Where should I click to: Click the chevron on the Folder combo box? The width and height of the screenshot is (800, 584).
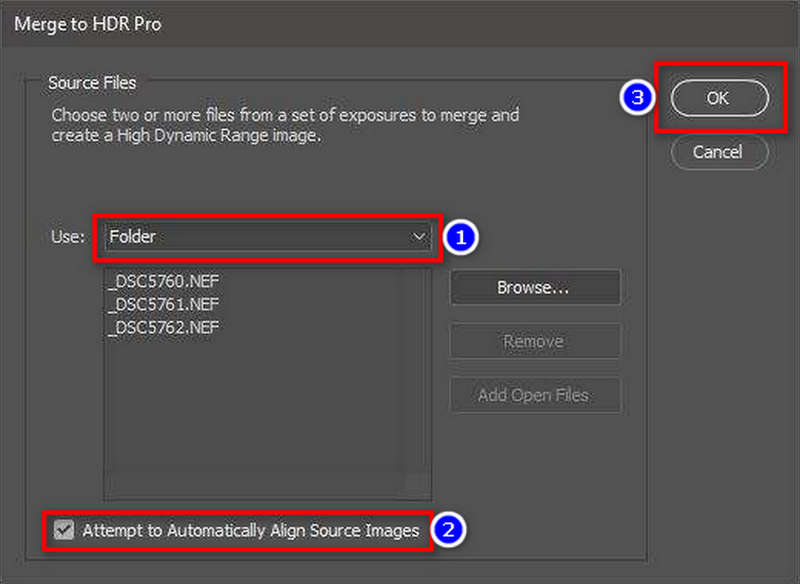pyautogui.click(x=419, y=236)
